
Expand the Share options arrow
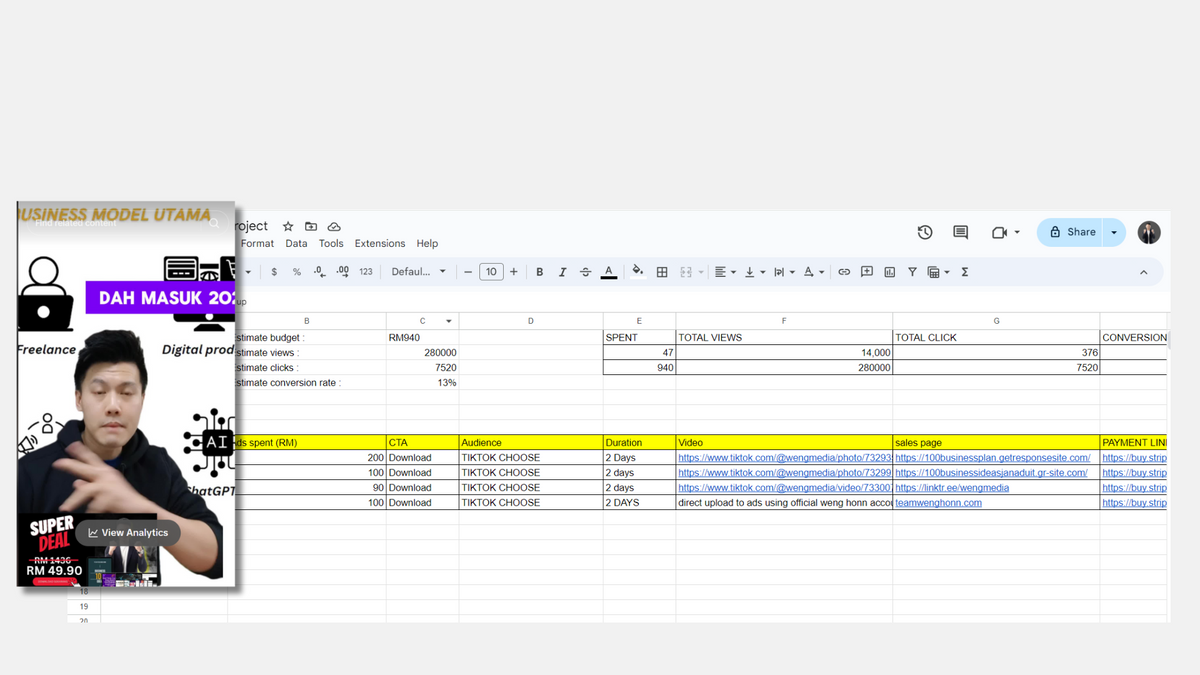(1114, 232)
